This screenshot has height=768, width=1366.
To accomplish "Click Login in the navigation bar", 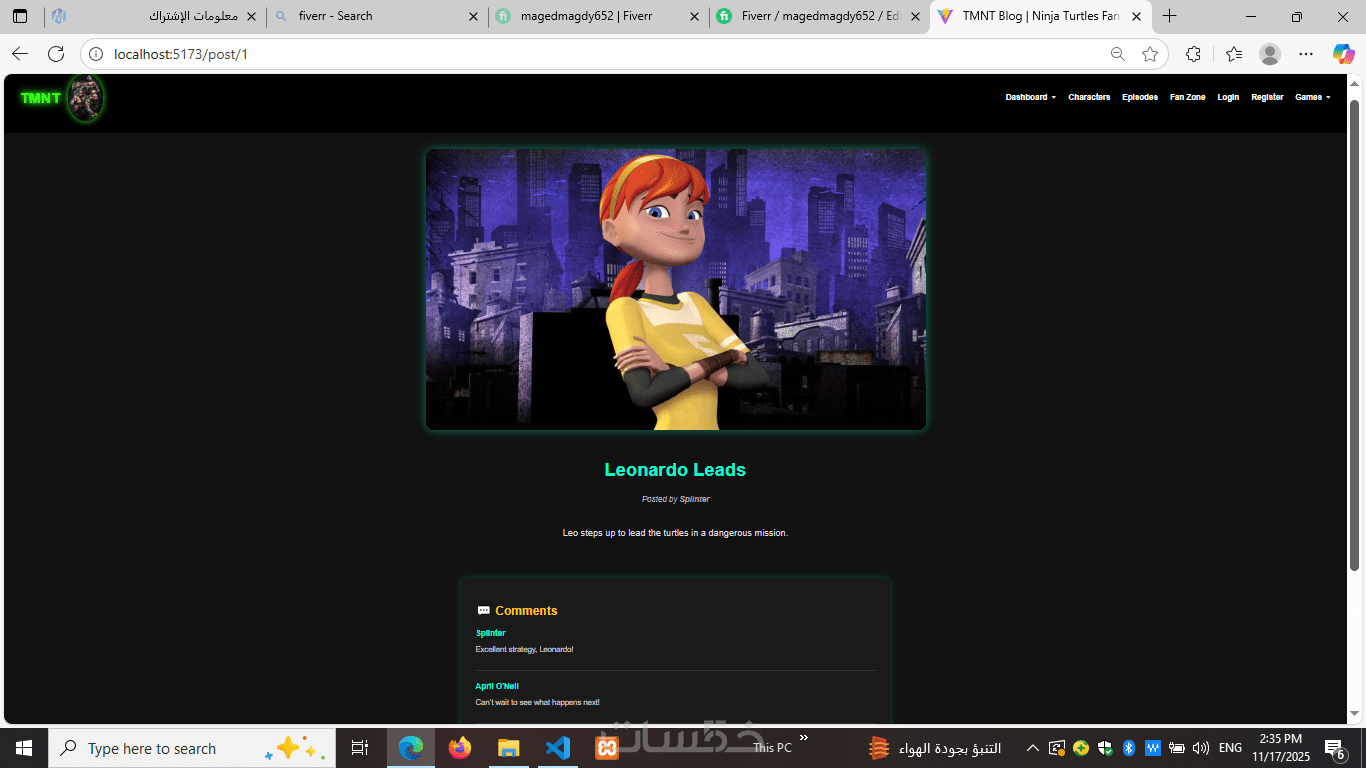I will pos(1228,98).
